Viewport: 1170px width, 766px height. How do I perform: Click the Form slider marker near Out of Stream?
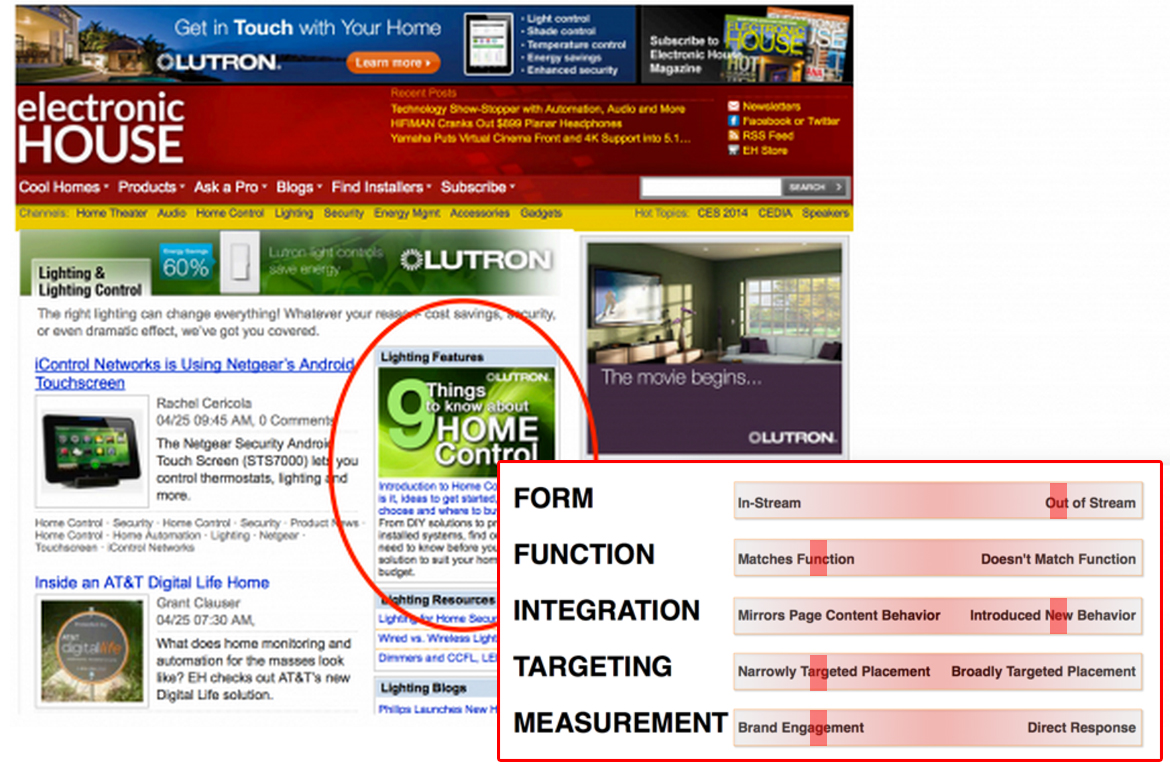click(x=1058, y=501)
